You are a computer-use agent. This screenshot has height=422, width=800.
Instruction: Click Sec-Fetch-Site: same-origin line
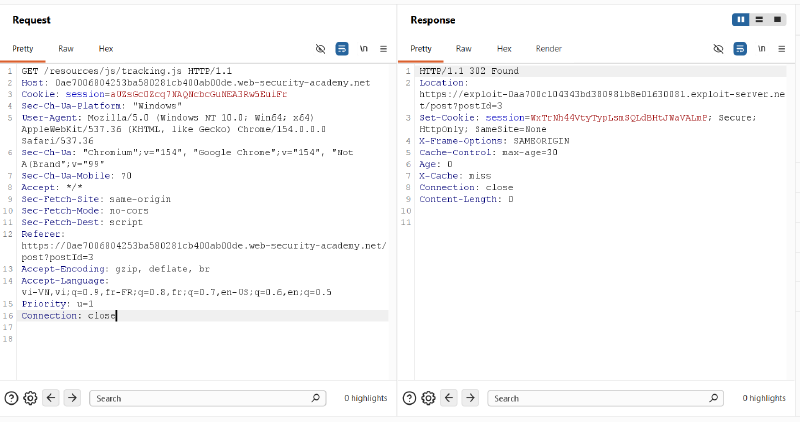coord(96,199)
